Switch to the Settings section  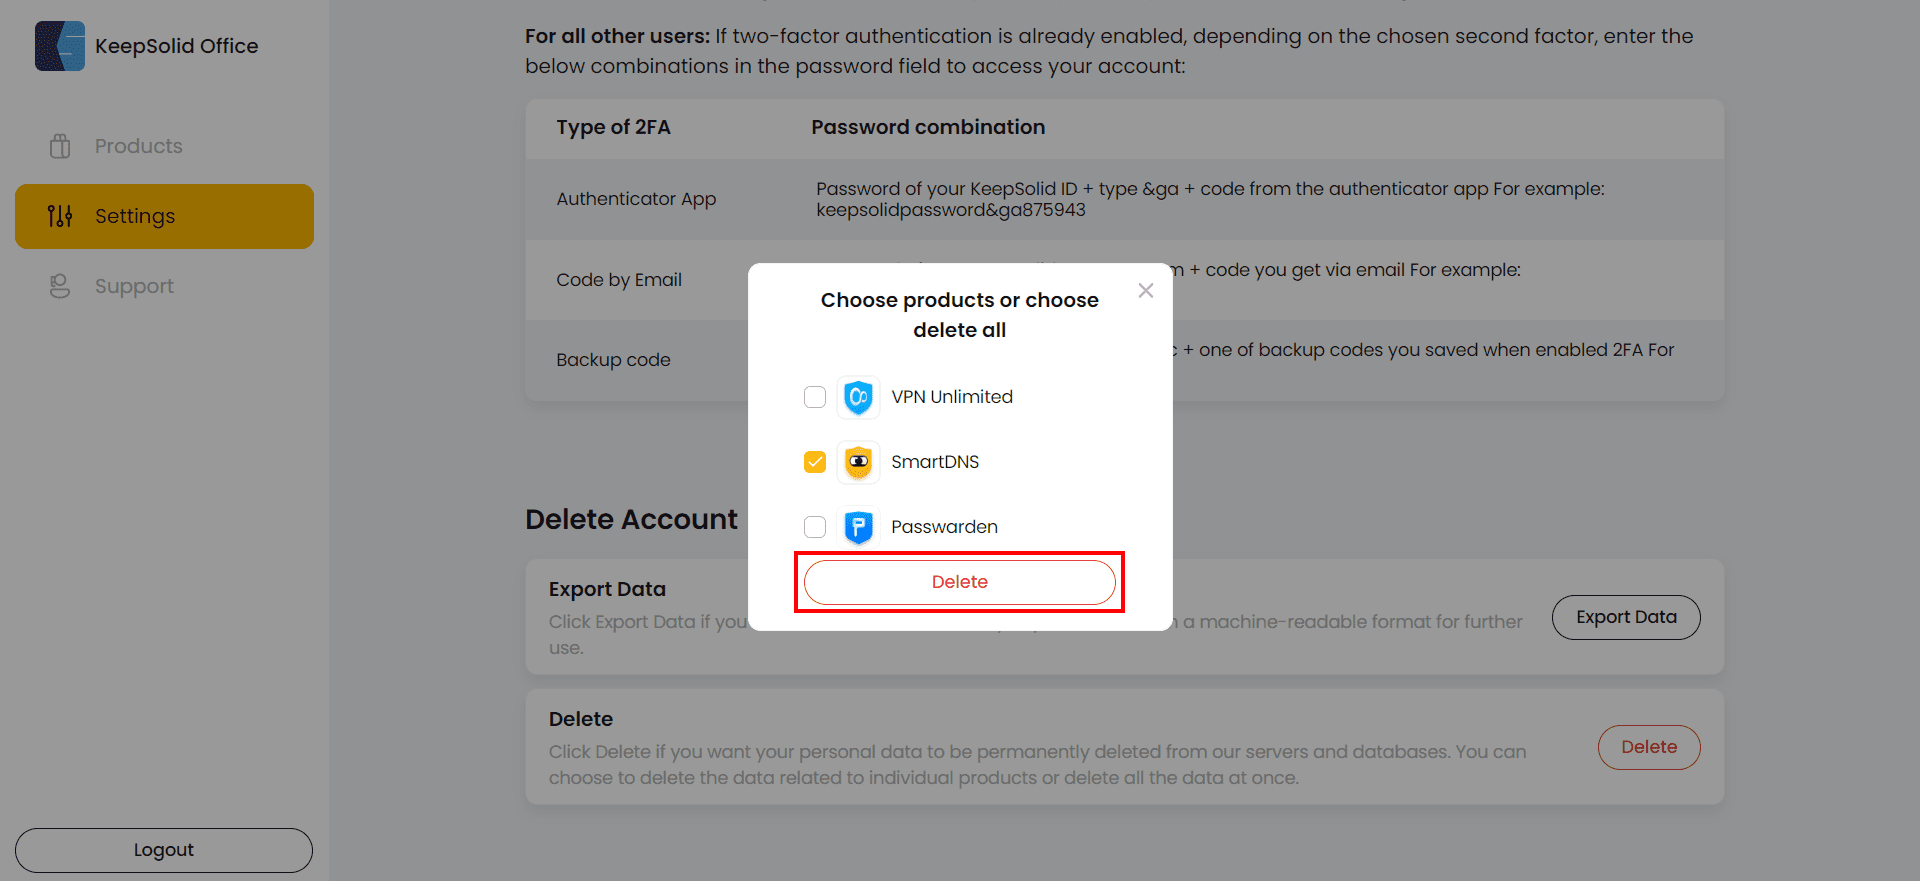pos(134,216)
